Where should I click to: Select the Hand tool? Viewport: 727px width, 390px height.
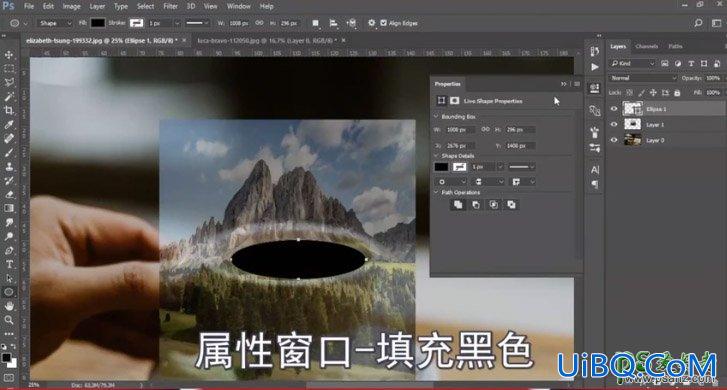coord(9,306)
